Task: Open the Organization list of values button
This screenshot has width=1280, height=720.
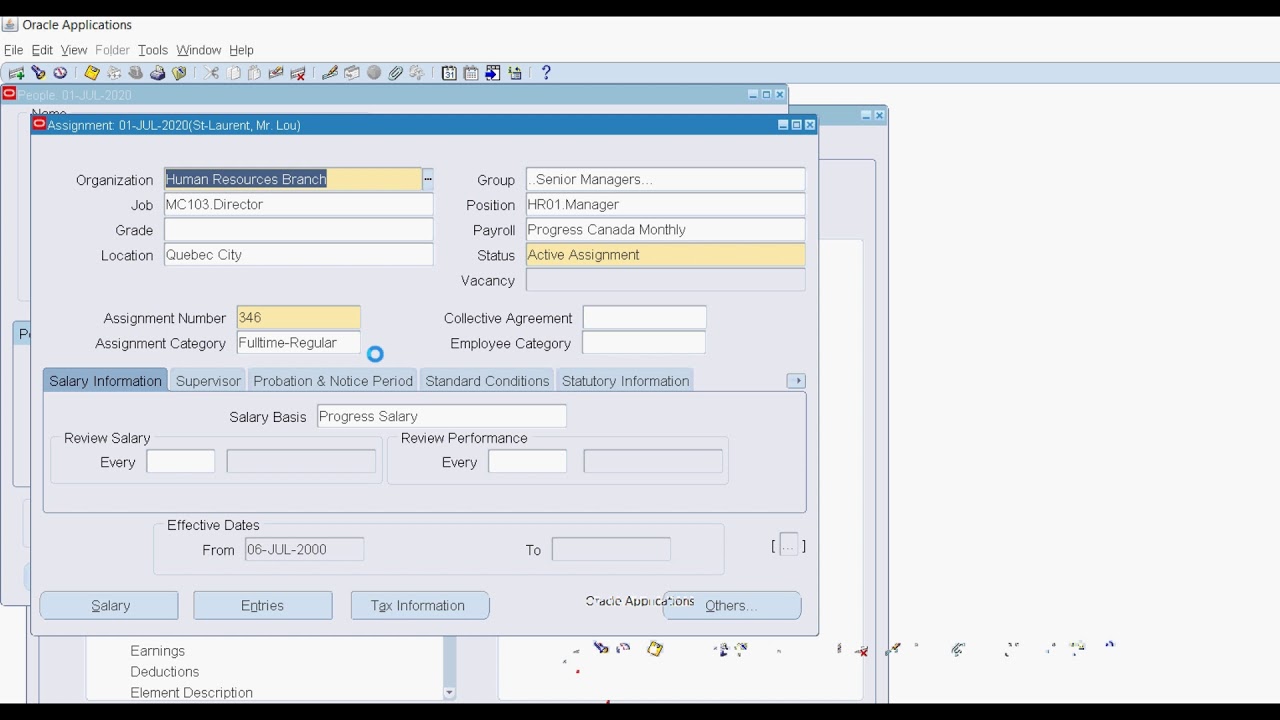Action: [x=428, y=180]
